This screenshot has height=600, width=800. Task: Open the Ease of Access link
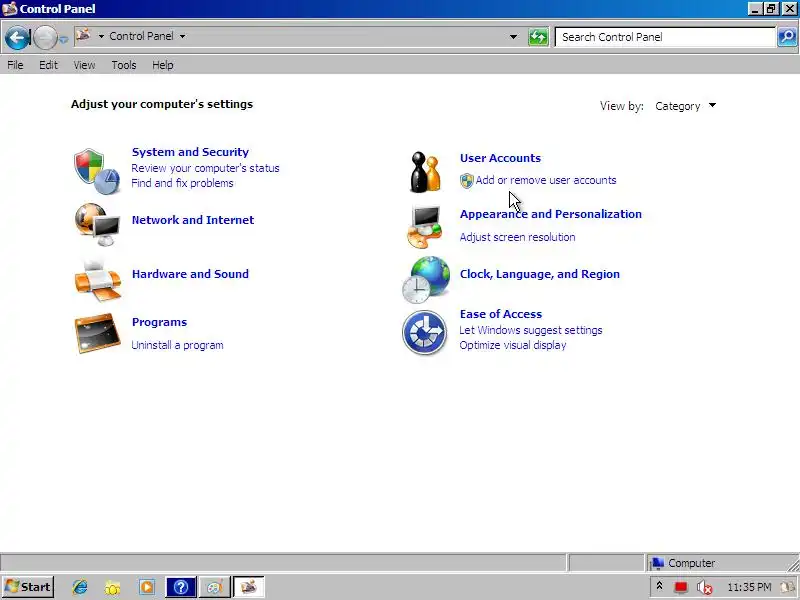tap(501, 314)
